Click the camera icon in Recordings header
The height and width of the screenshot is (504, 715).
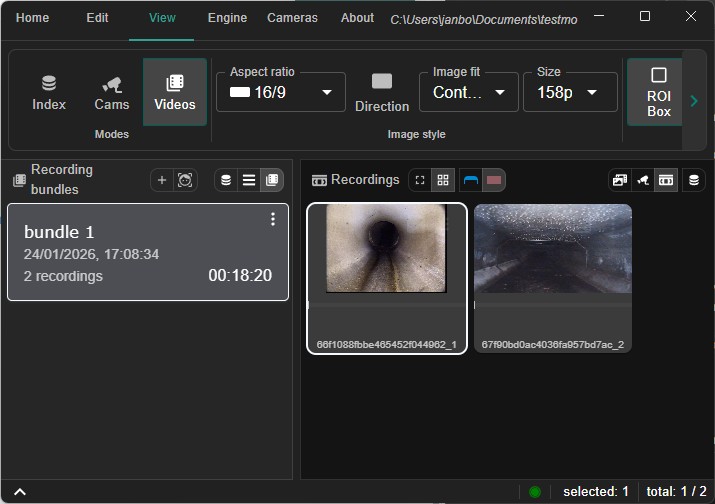643,180
